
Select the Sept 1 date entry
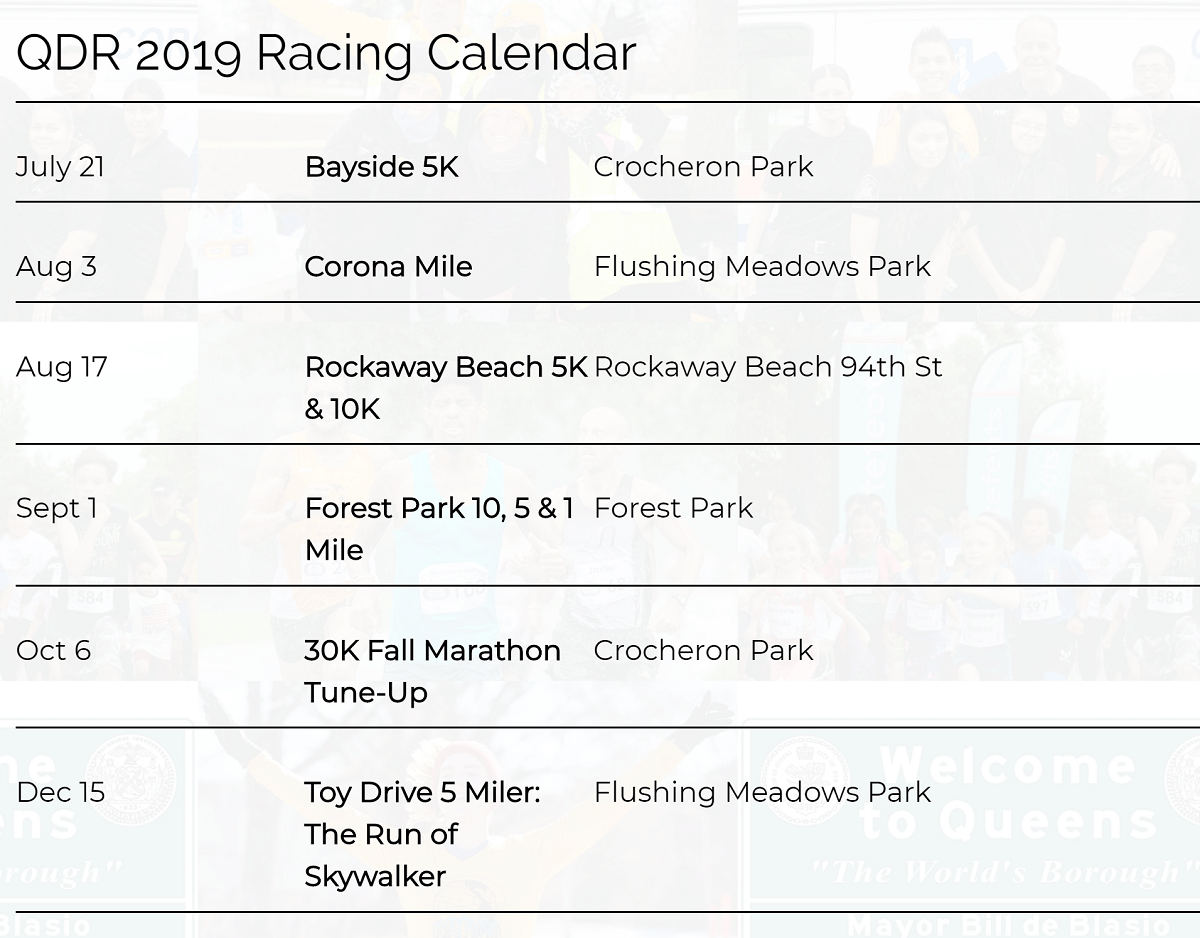click(56, 508)
